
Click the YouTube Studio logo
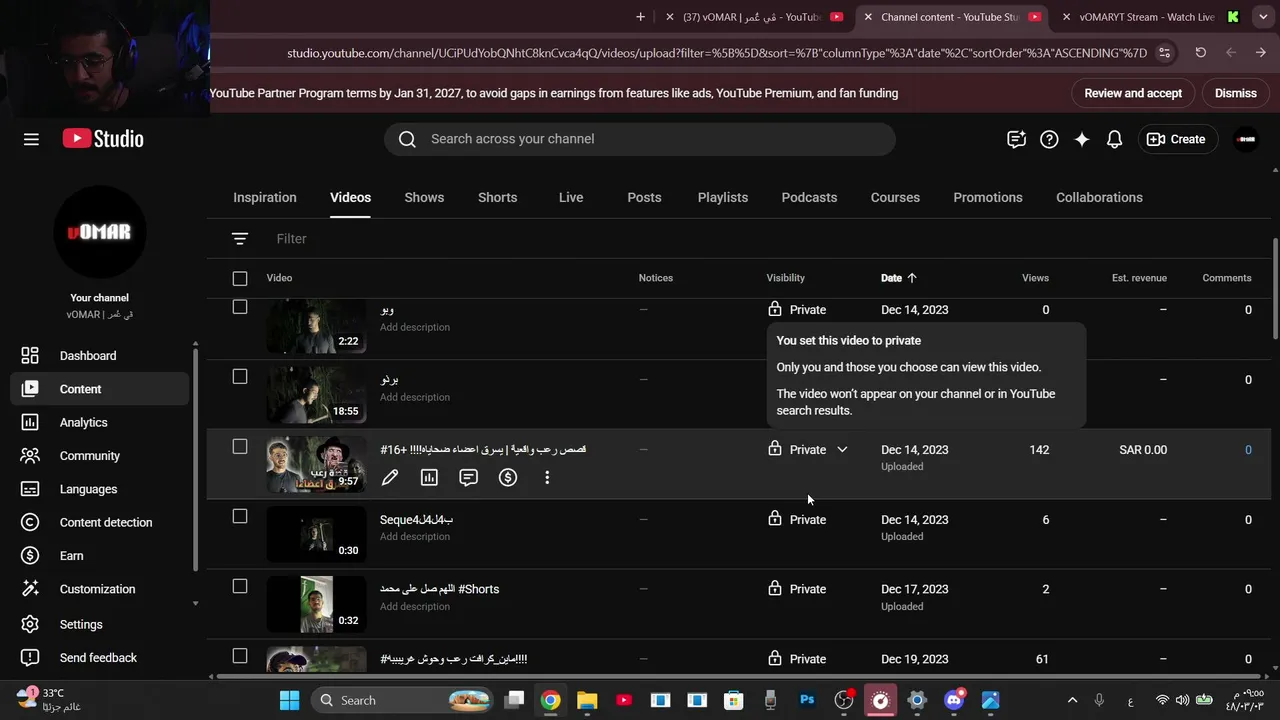coord(103,139)
